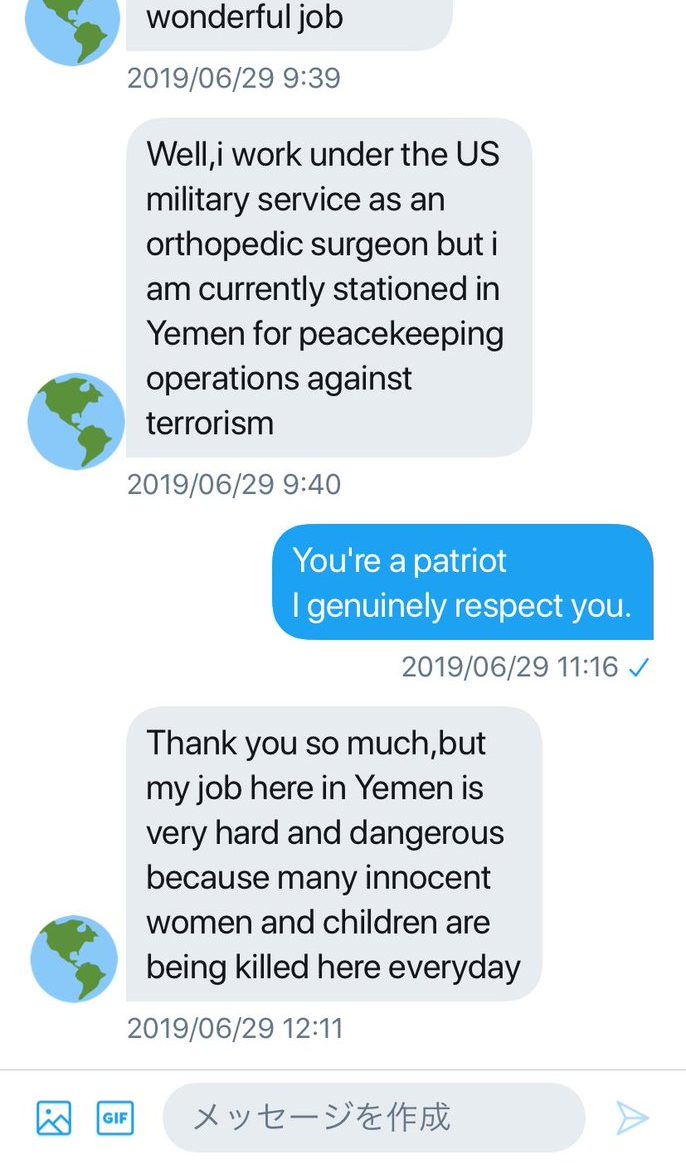
Task: Tap the 2019/06/29 11:16 timestamp
Action: pyautogui.click(x=510, y=667)
